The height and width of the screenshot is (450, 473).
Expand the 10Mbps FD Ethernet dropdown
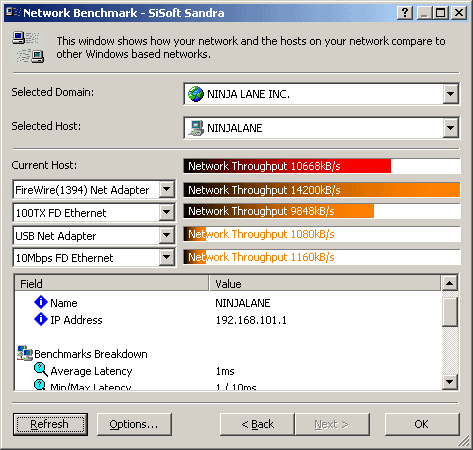point(166,258)
